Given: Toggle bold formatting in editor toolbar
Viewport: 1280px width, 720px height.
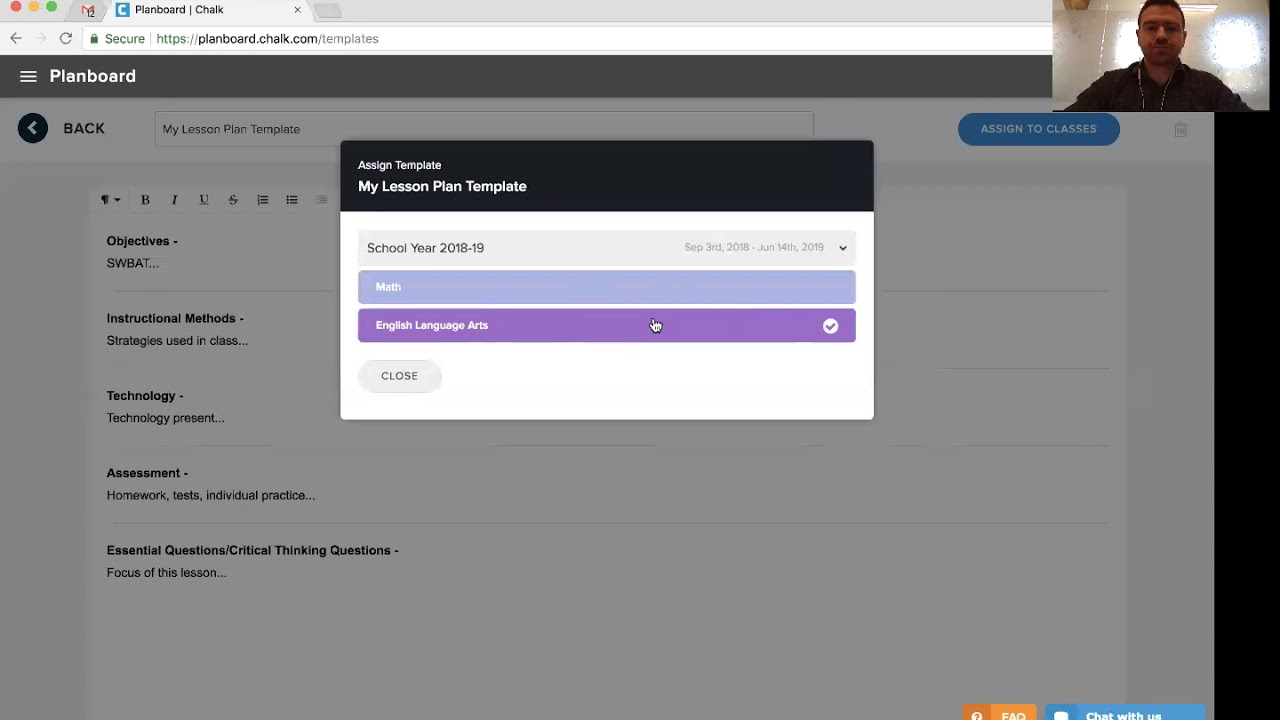Looking at the screenshot, I should point(145,200).
